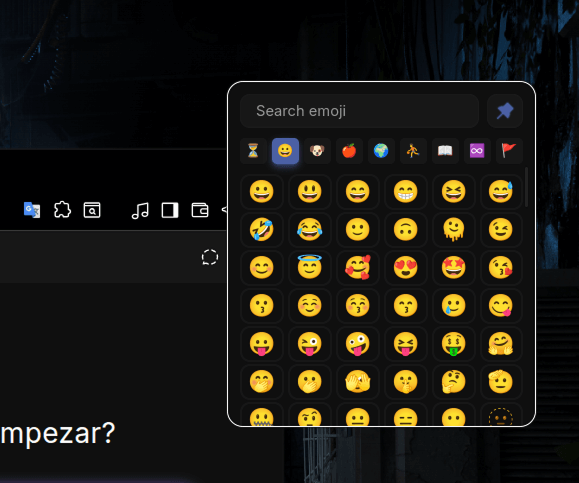This screenshot has height=483, width=579.
Task: Pick the face blowing a kiss emoji
Action: click(x=501, y=267)
